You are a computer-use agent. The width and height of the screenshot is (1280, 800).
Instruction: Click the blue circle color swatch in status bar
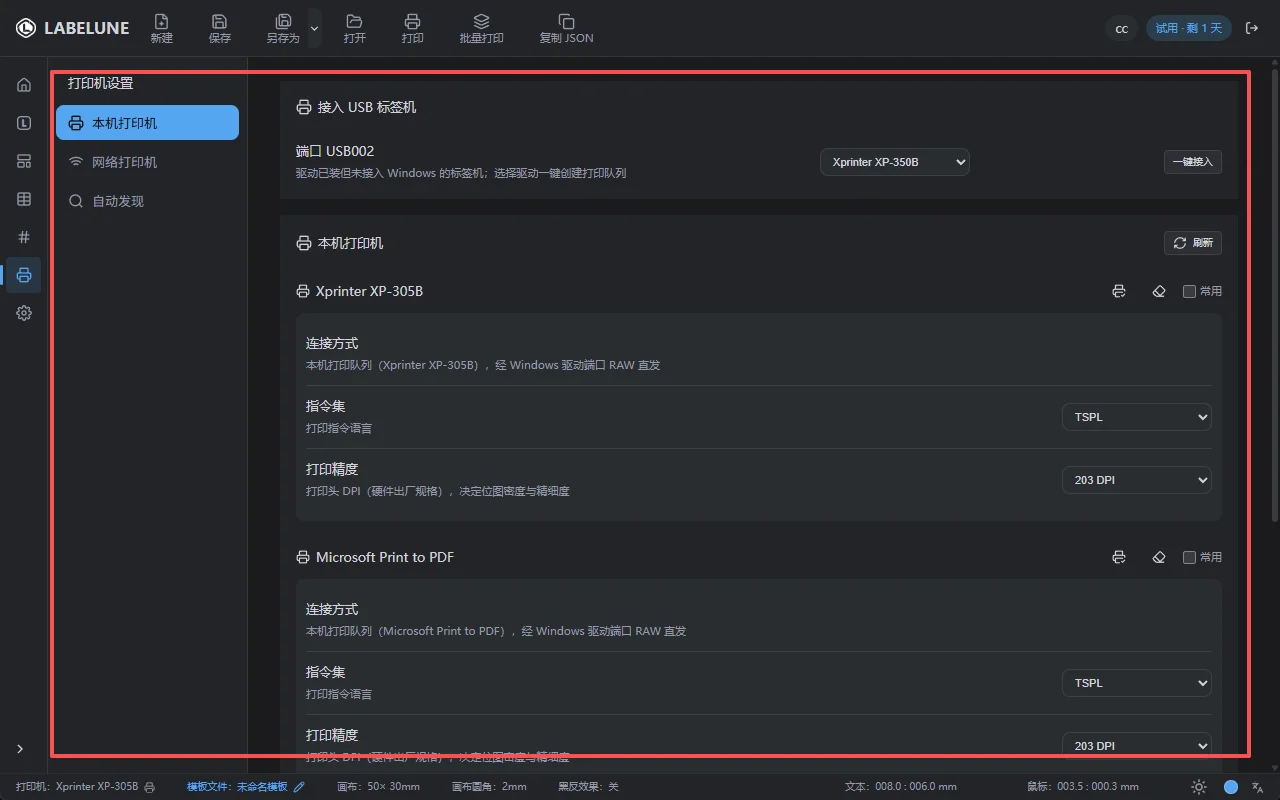click(1231, 787)
